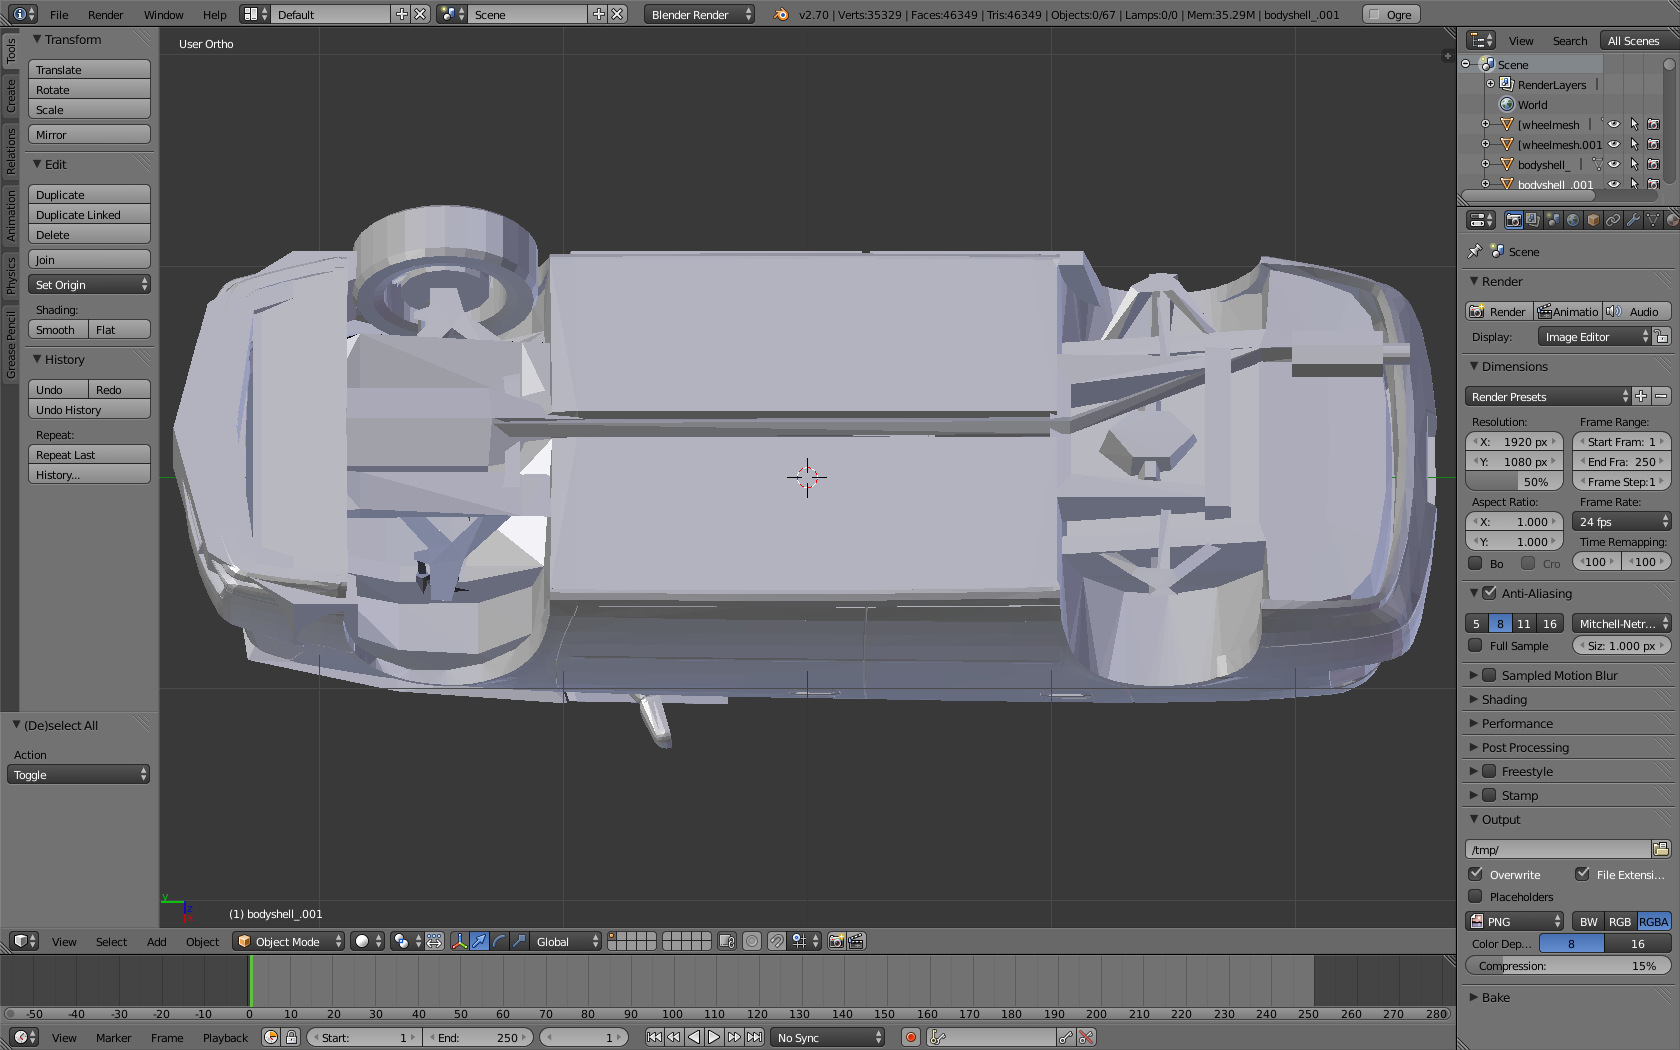Open the Render menu in top bar
Screen dimensions: 1680x1050
pyautogui.click(x=105, y=15)
